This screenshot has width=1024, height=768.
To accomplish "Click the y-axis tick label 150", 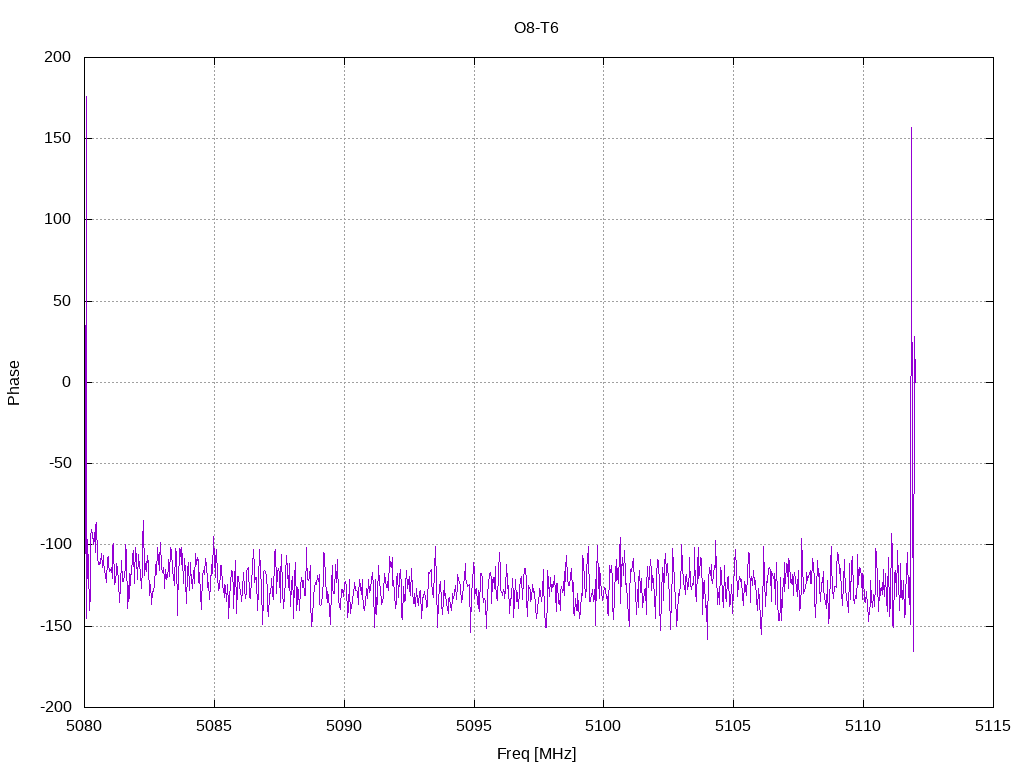I will [57, 138].
